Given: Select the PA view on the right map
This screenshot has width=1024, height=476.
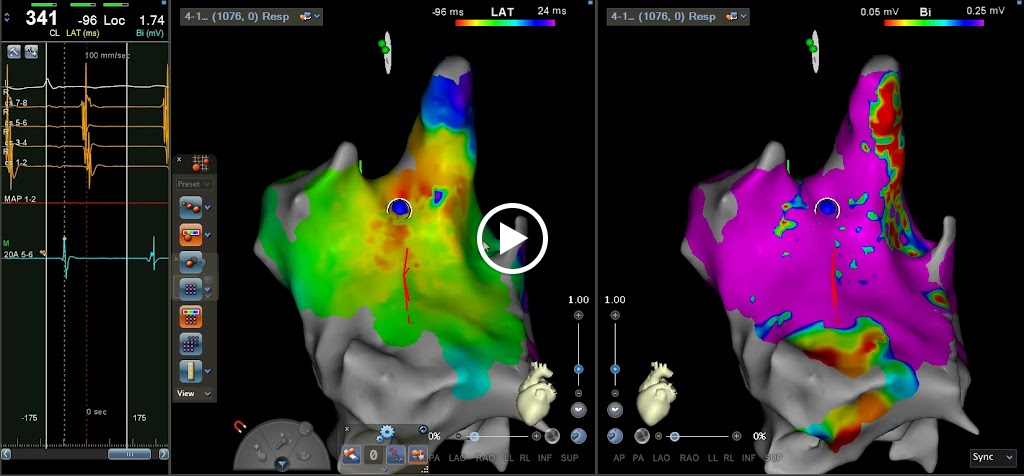Looking at the screenshot, I should click(x=638, y=458).
